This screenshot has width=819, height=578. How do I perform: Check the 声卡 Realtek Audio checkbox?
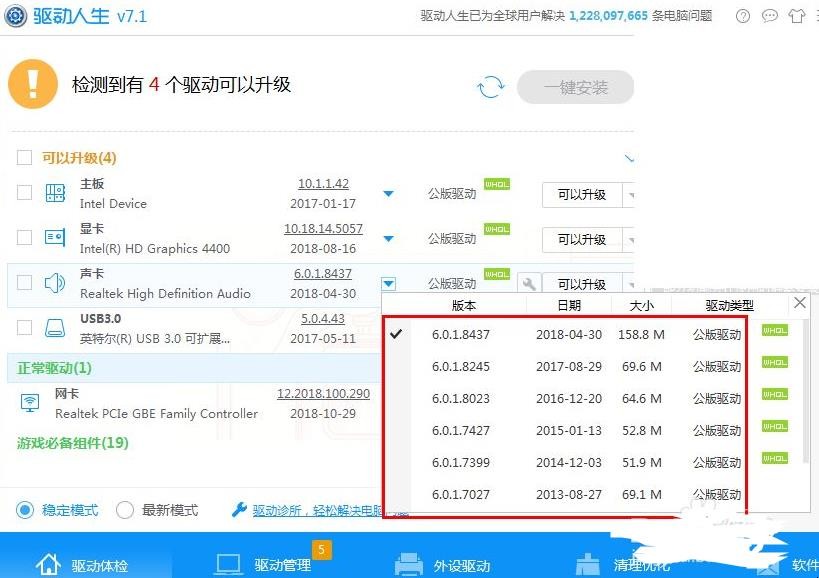point(24,282)
